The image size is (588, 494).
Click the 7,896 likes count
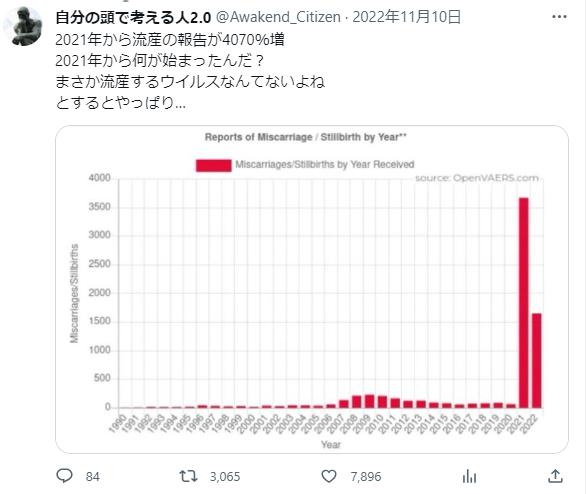point(366,477)
